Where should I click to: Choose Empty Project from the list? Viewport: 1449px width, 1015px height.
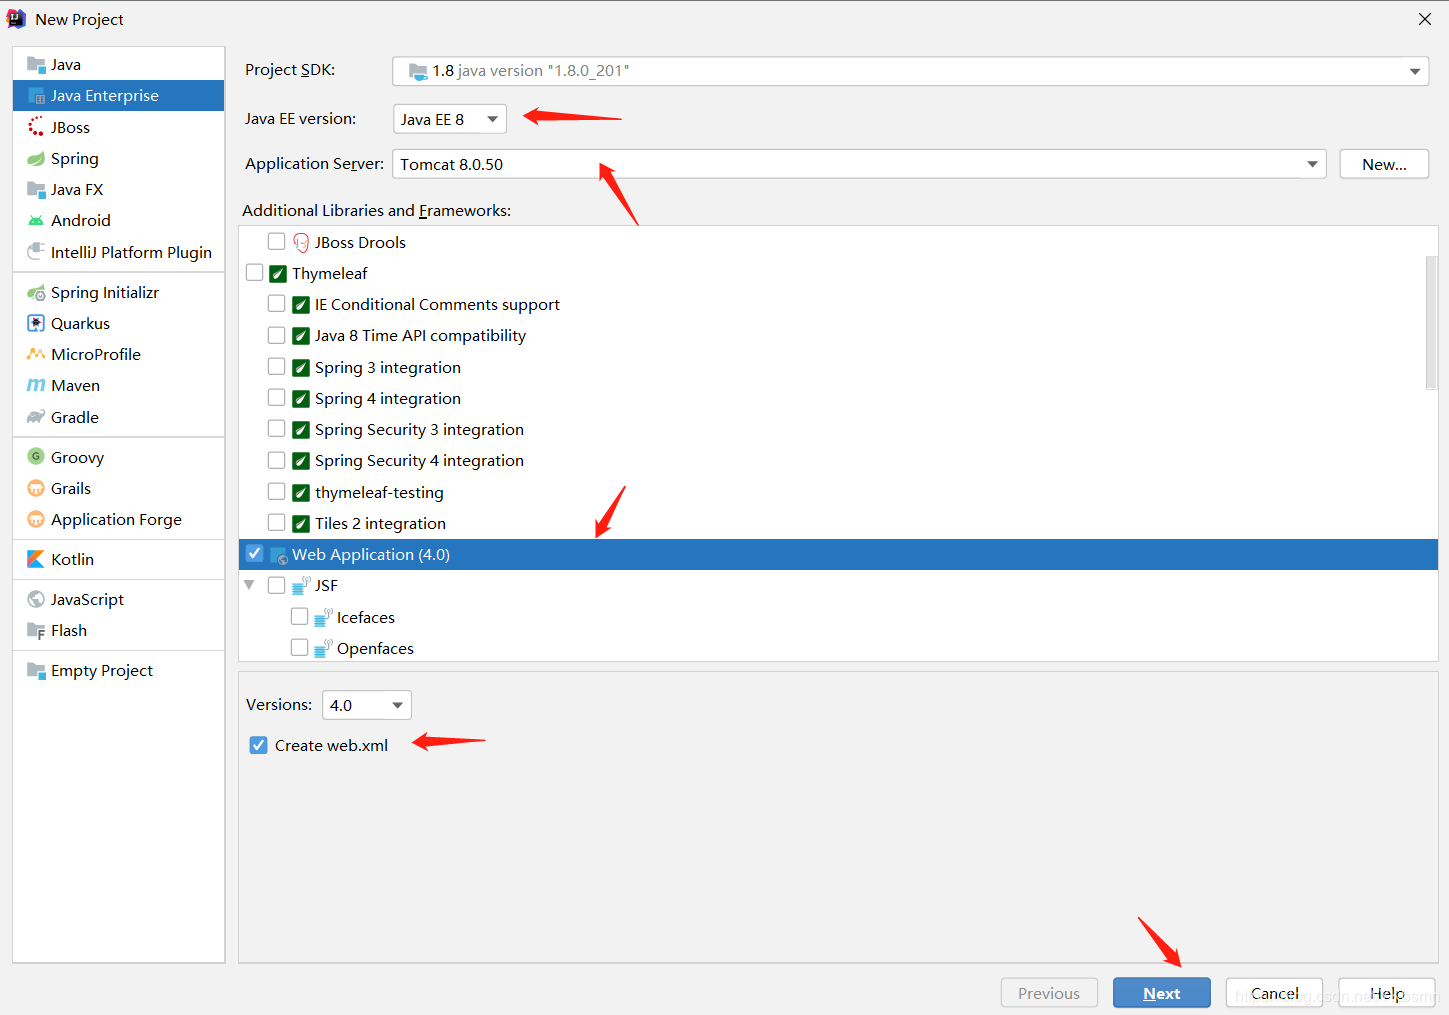point(118,671)
